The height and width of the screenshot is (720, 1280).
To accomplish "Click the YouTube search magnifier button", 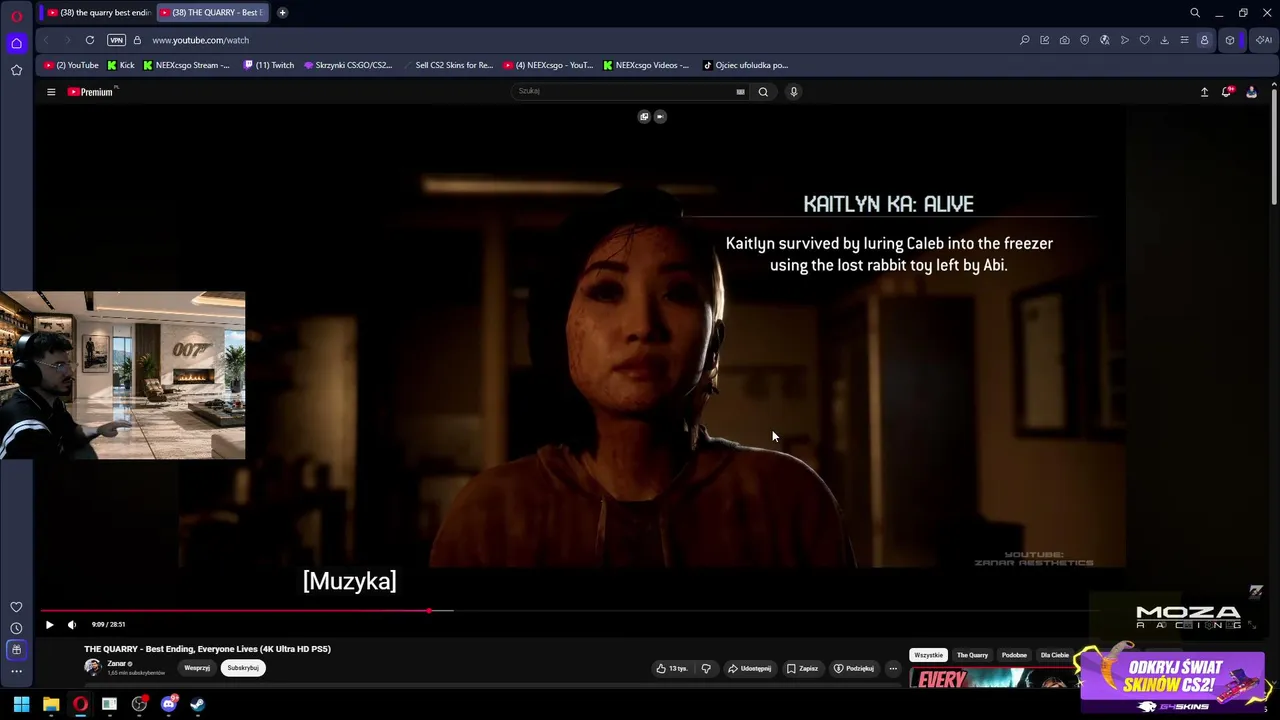I will [x=763, y=92].
